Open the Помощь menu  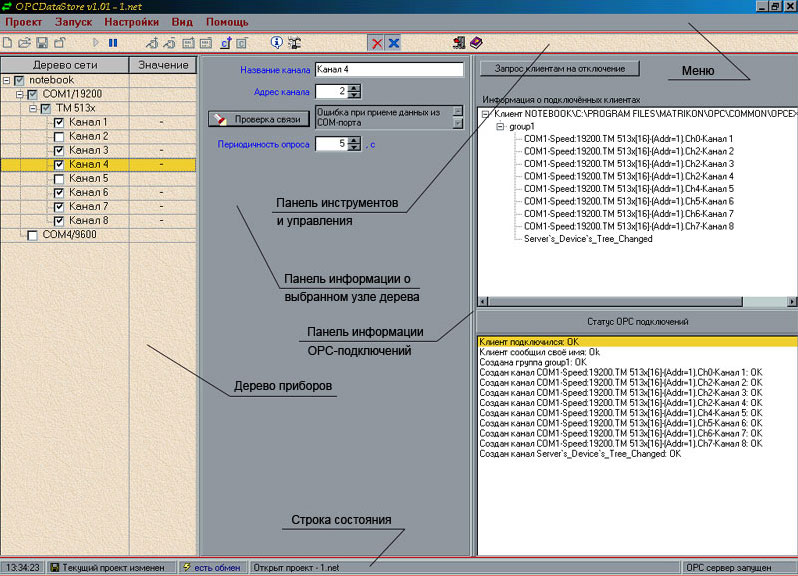pyautogui.click(x=227, y=22)
